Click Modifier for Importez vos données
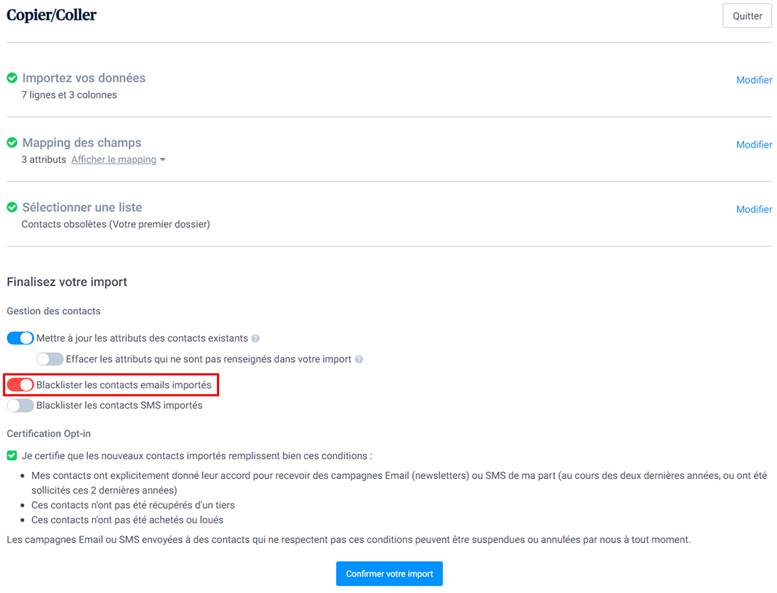 (x=754, y=80)
